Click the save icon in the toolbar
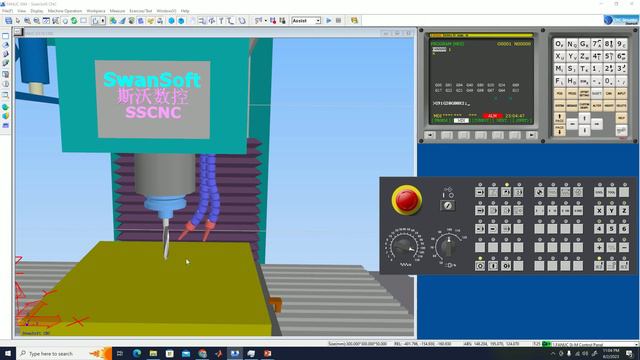640x360 pixels. click(9, 20)
